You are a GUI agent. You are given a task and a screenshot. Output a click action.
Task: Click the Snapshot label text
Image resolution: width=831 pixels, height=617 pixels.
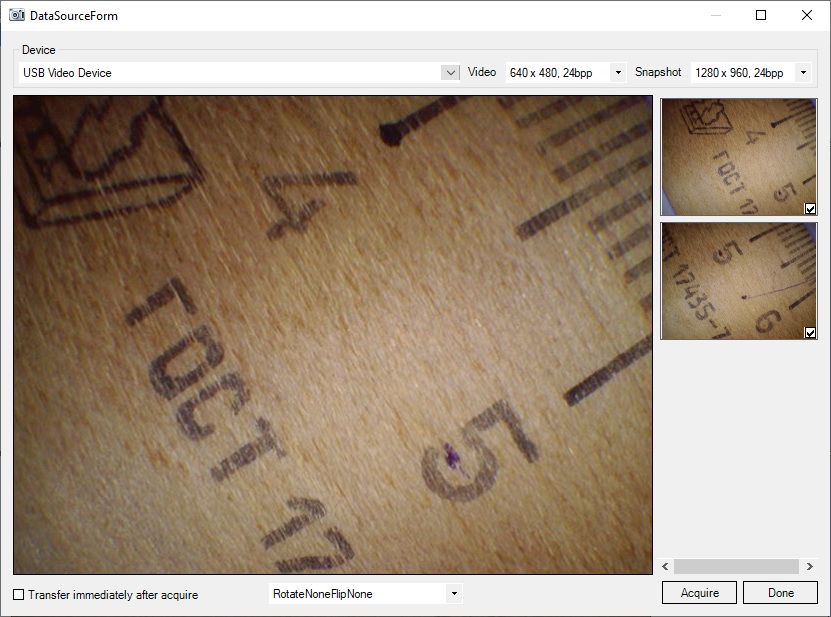658,72
